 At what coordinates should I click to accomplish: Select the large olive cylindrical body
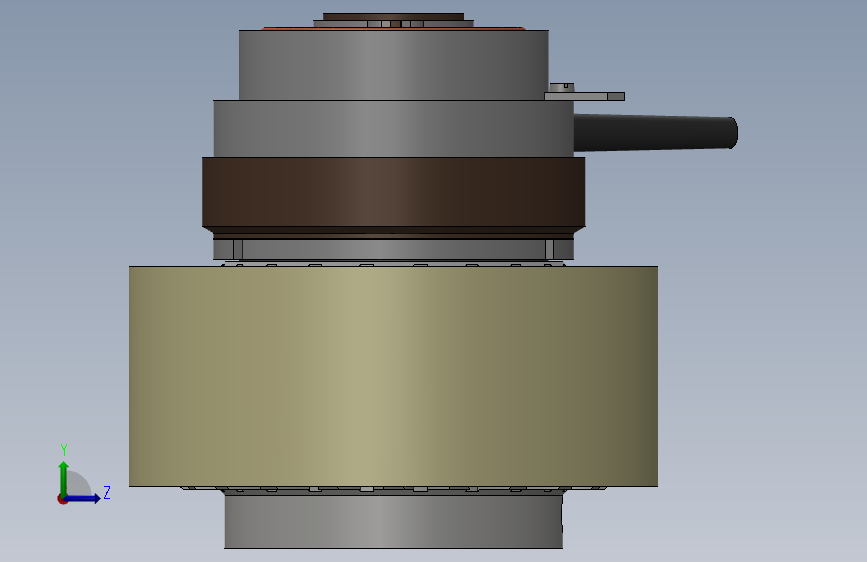point(393,376)
